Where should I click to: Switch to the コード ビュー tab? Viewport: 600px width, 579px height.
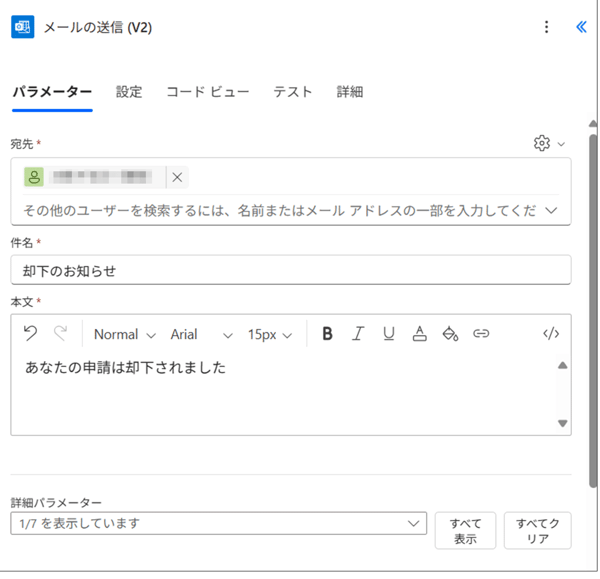(x=207, y=92)
